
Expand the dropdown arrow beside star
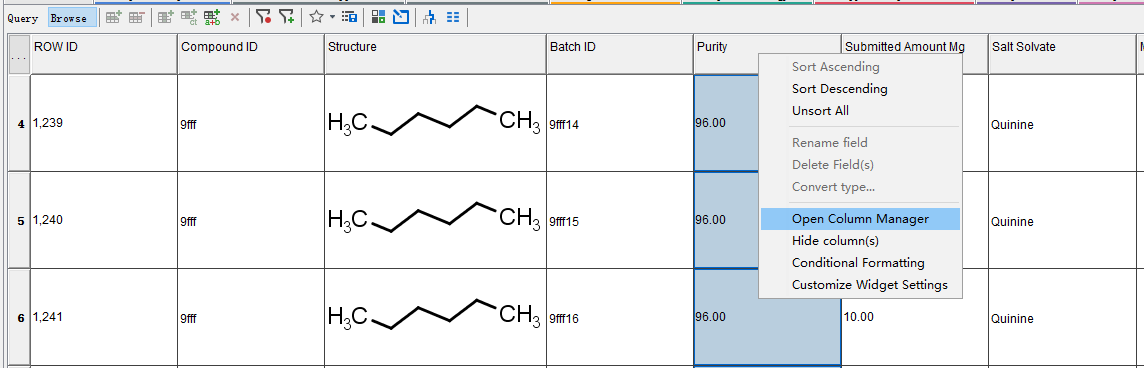tap(333, 17)
